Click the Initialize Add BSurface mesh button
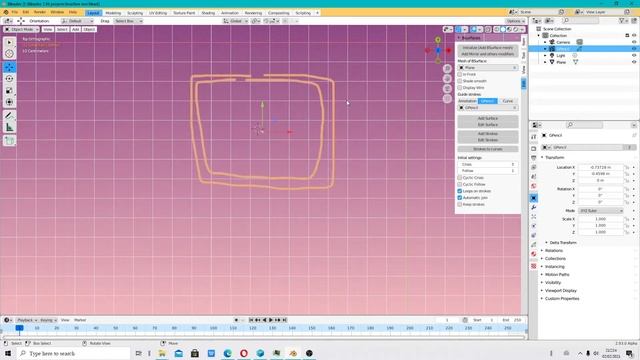 coord(488,48)
